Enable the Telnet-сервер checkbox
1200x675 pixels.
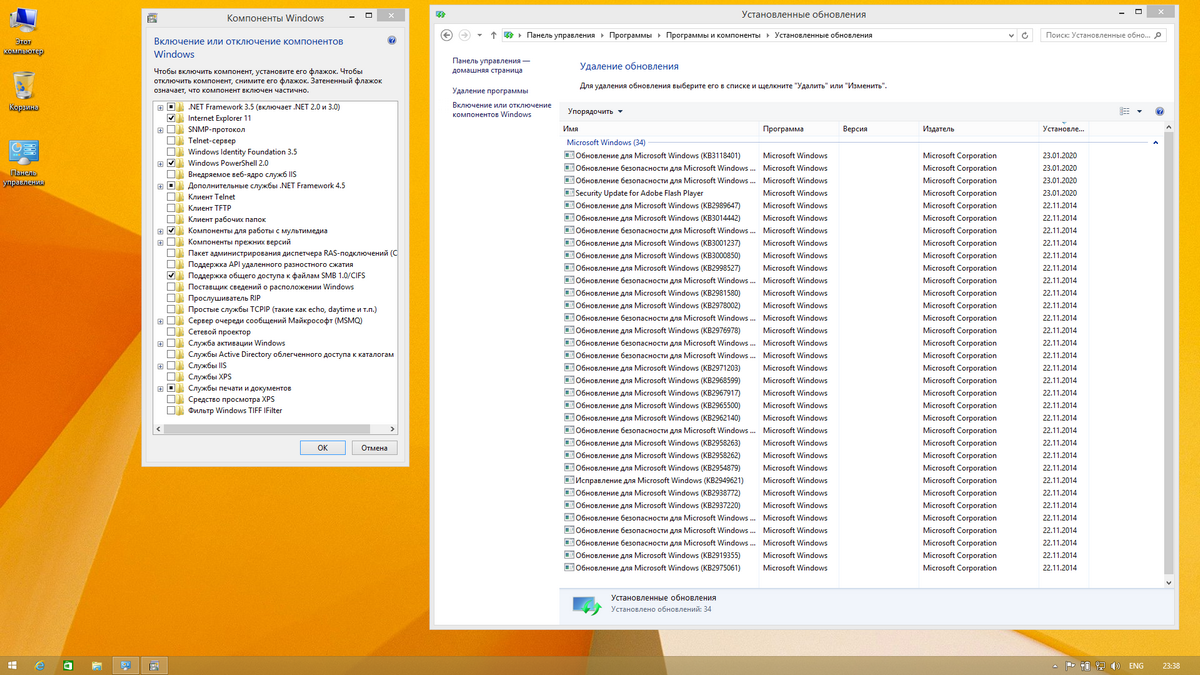tap(171, 141)
